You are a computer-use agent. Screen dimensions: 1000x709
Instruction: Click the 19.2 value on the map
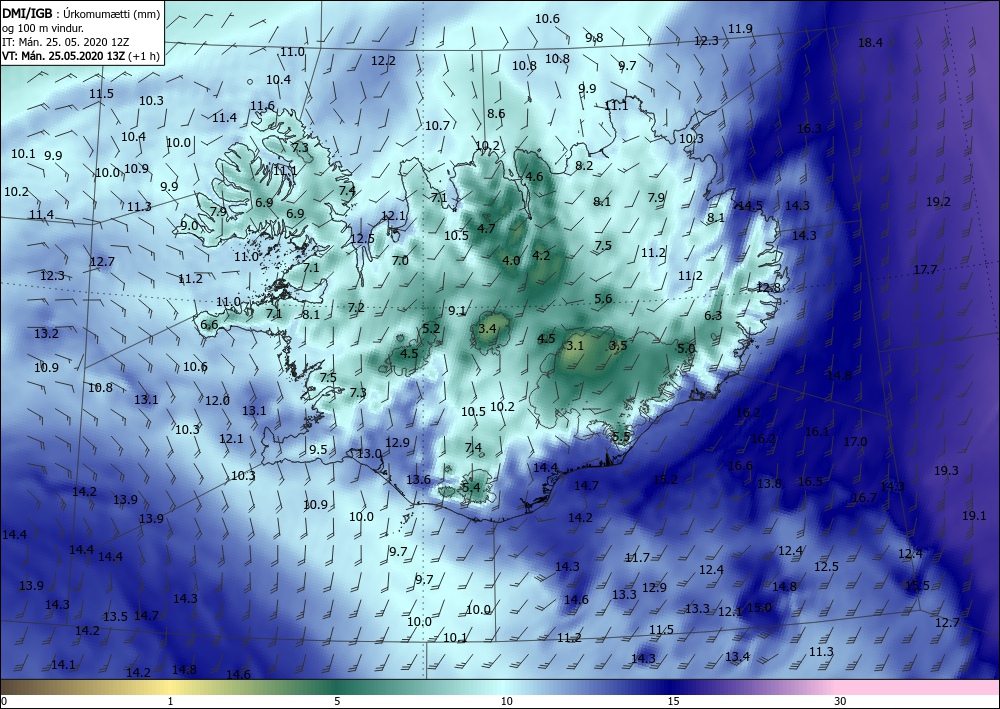(x=938, y=201)
